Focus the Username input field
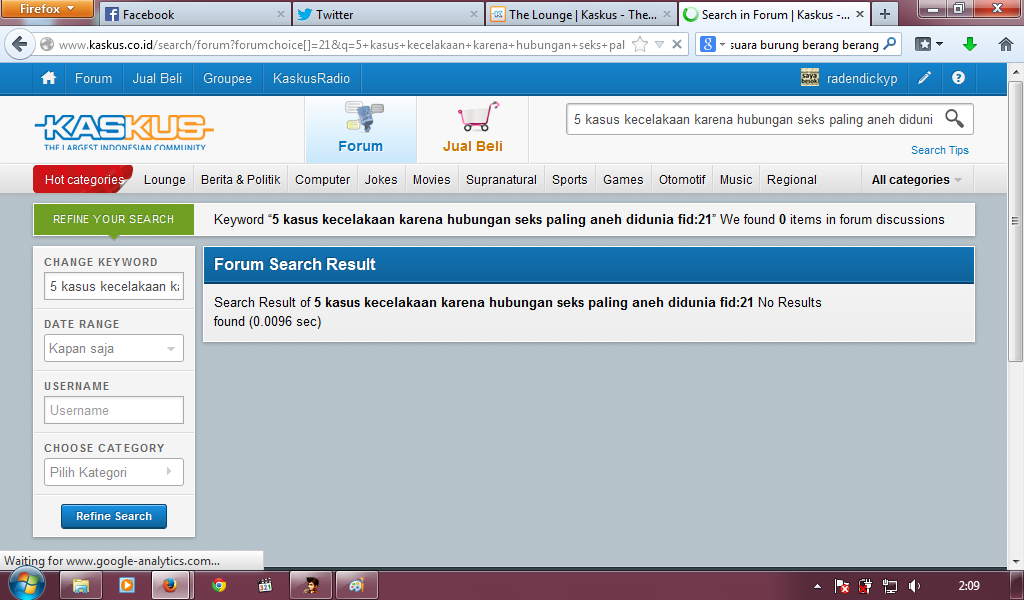 (x=114, y=410)
